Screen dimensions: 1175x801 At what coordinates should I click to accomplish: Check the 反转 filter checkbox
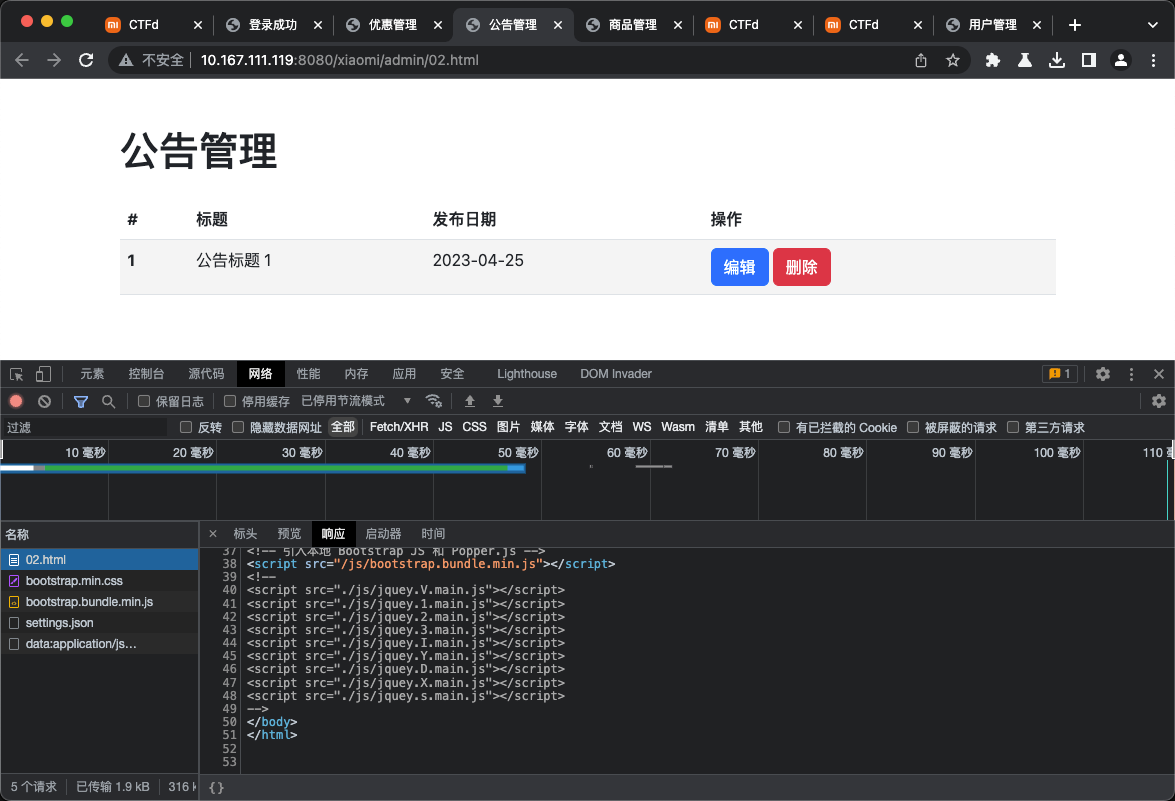(185, 427)
